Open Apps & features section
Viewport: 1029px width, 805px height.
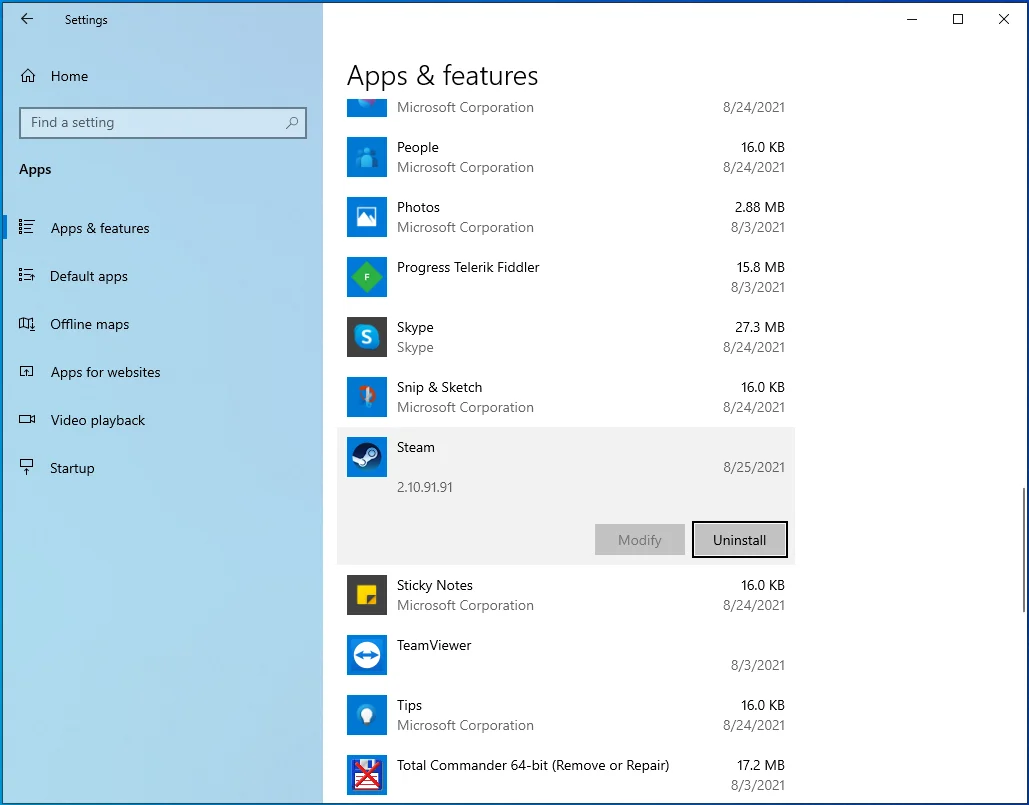click(x=100, y=228)
